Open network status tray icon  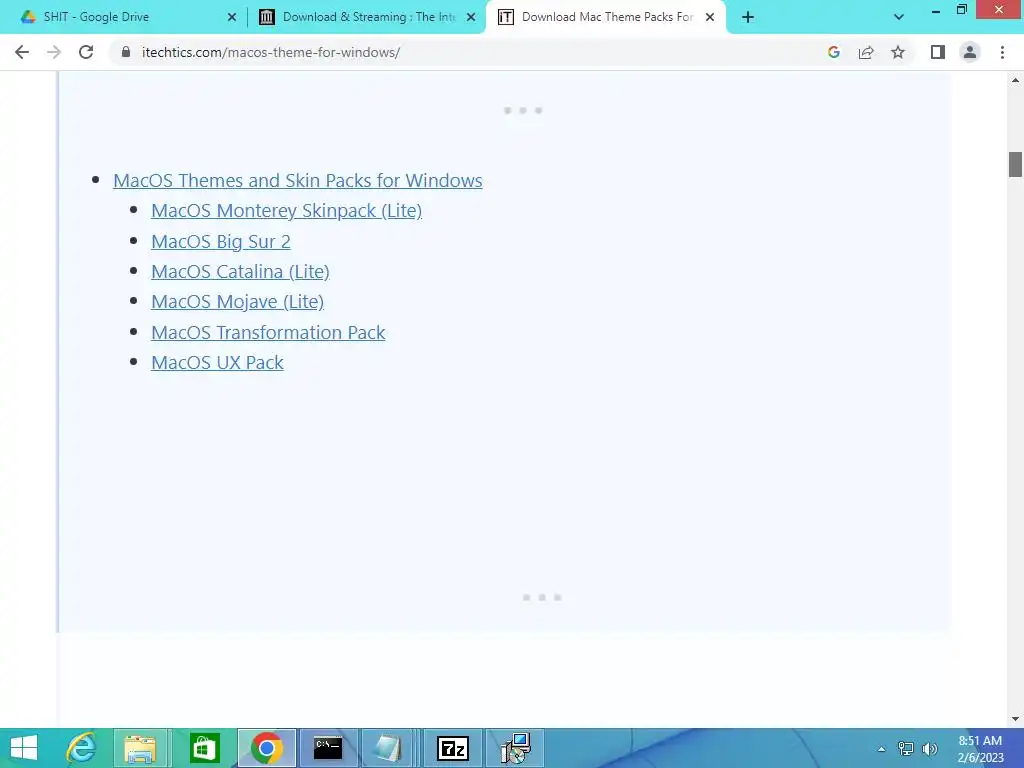coord(906,748)
